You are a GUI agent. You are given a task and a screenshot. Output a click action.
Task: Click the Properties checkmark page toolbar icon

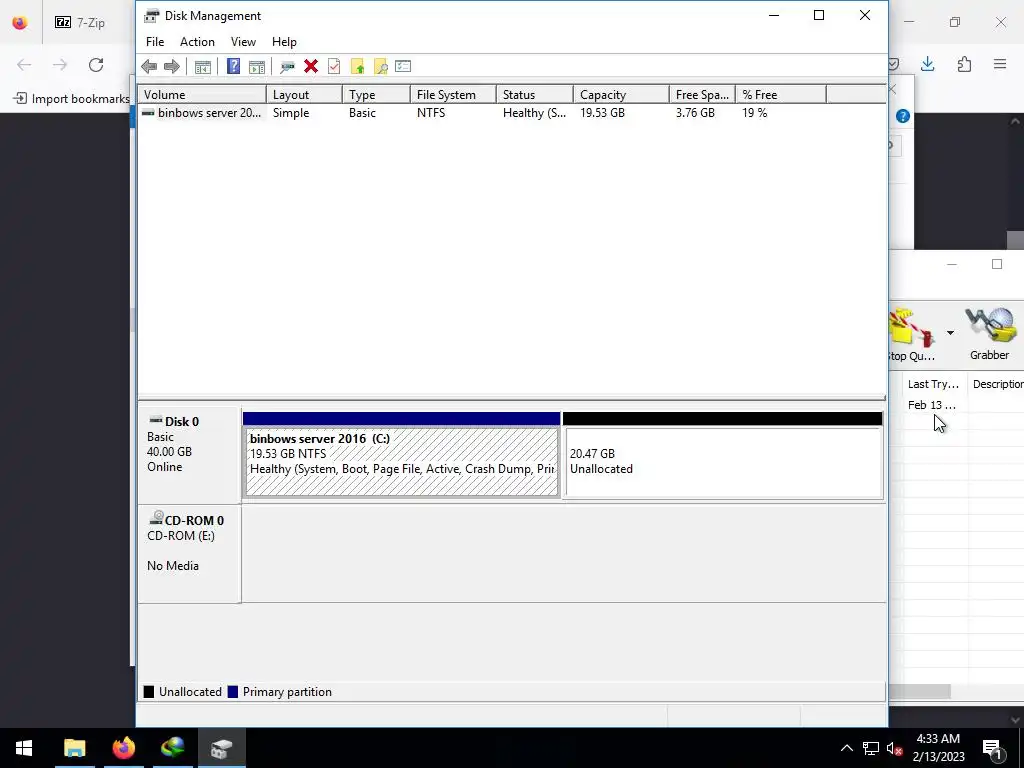tap(334, 66)
